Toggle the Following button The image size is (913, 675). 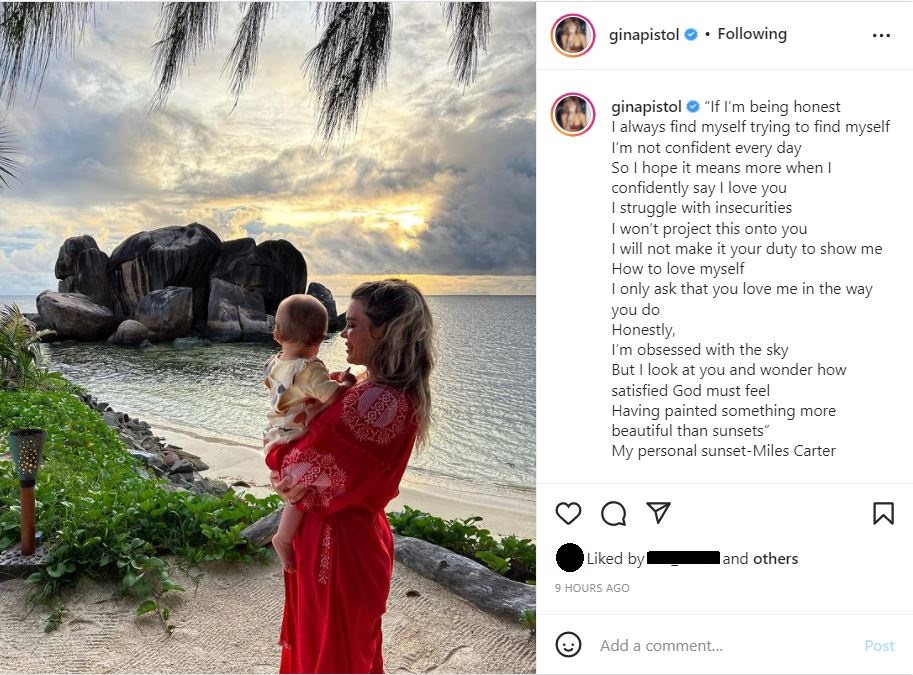point(752,34)
